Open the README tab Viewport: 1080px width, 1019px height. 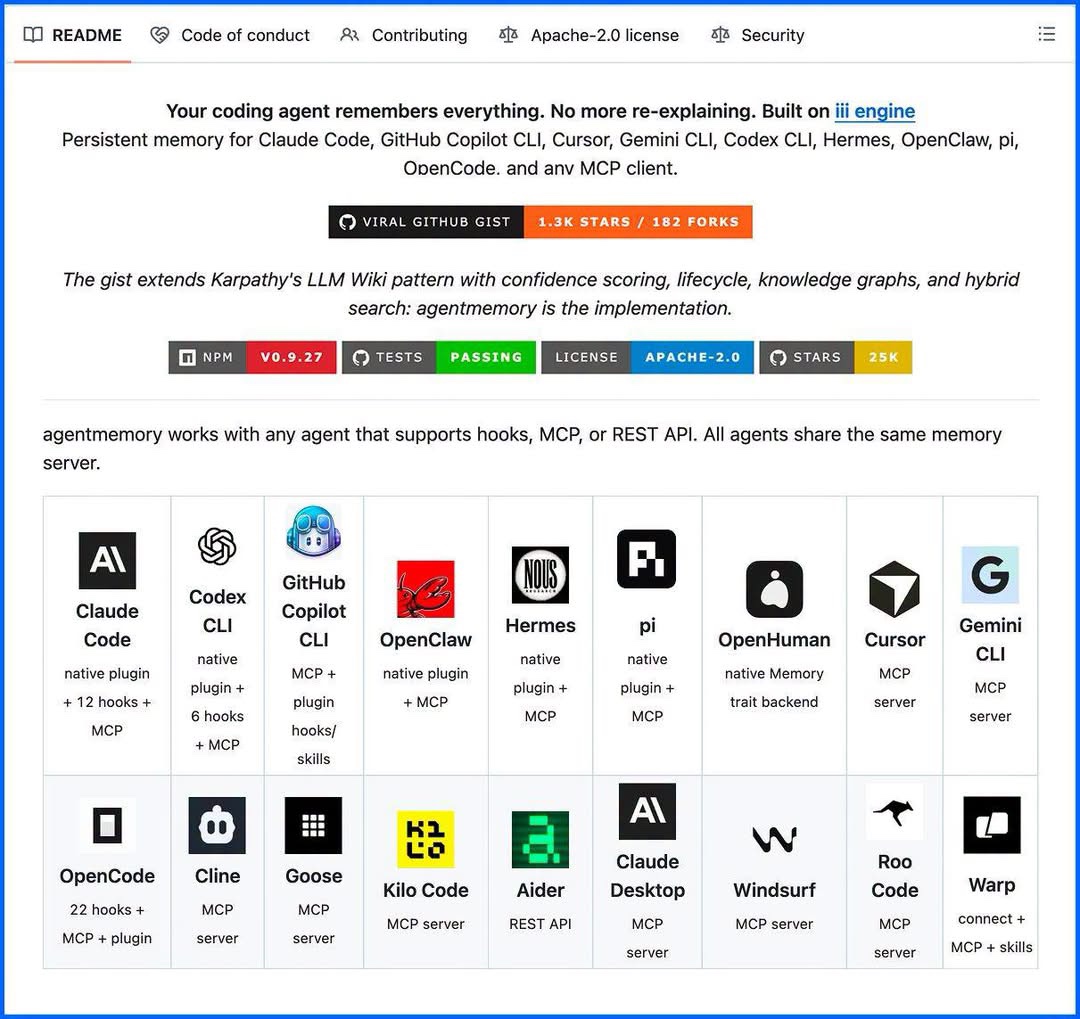pos(72,35)
